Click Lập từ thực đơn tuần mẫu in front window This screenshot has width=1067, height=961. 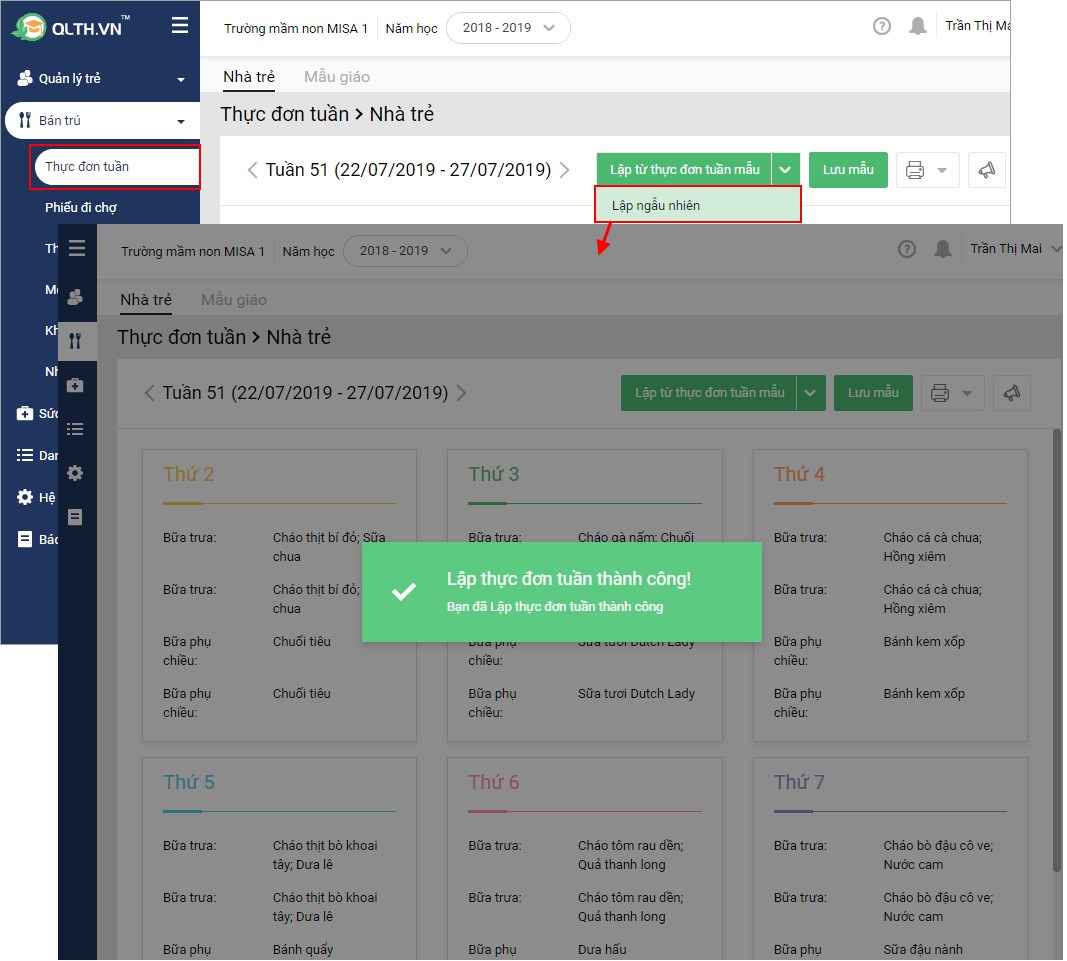coord(709,393)
